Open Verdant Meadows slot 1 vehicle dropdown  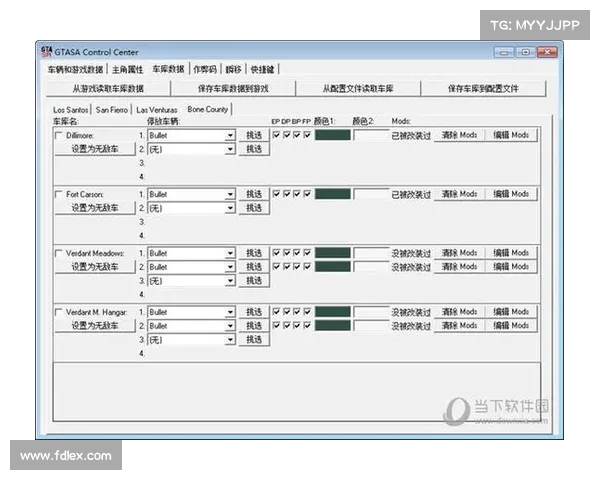[230, 253]
